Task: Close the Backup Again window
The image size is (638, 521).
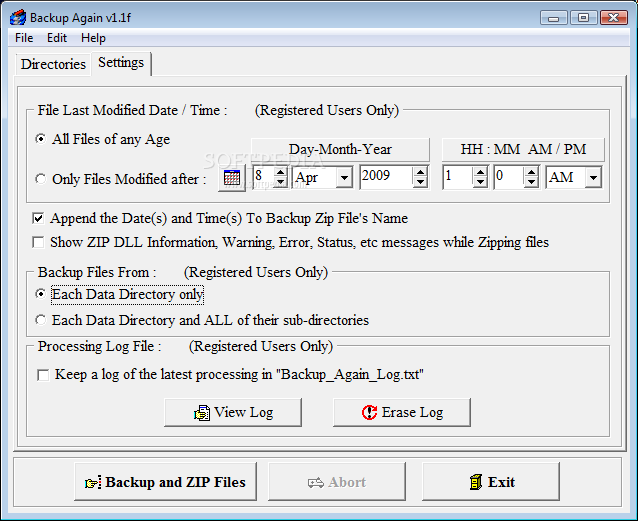Action: coord(614,18)
